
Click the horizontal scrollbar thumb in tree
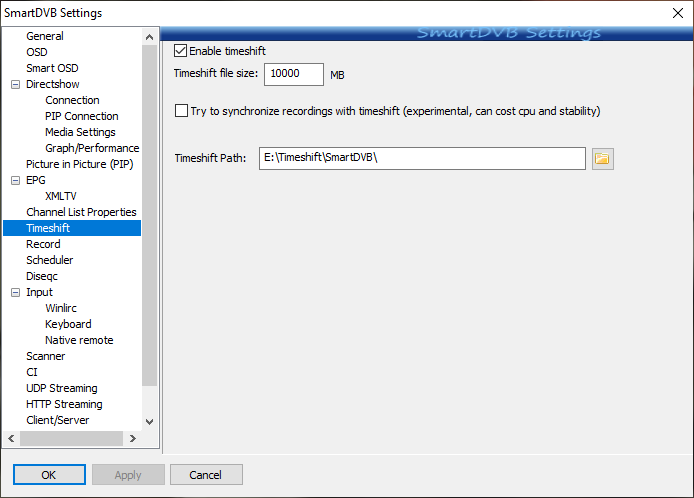click(71, 438)
